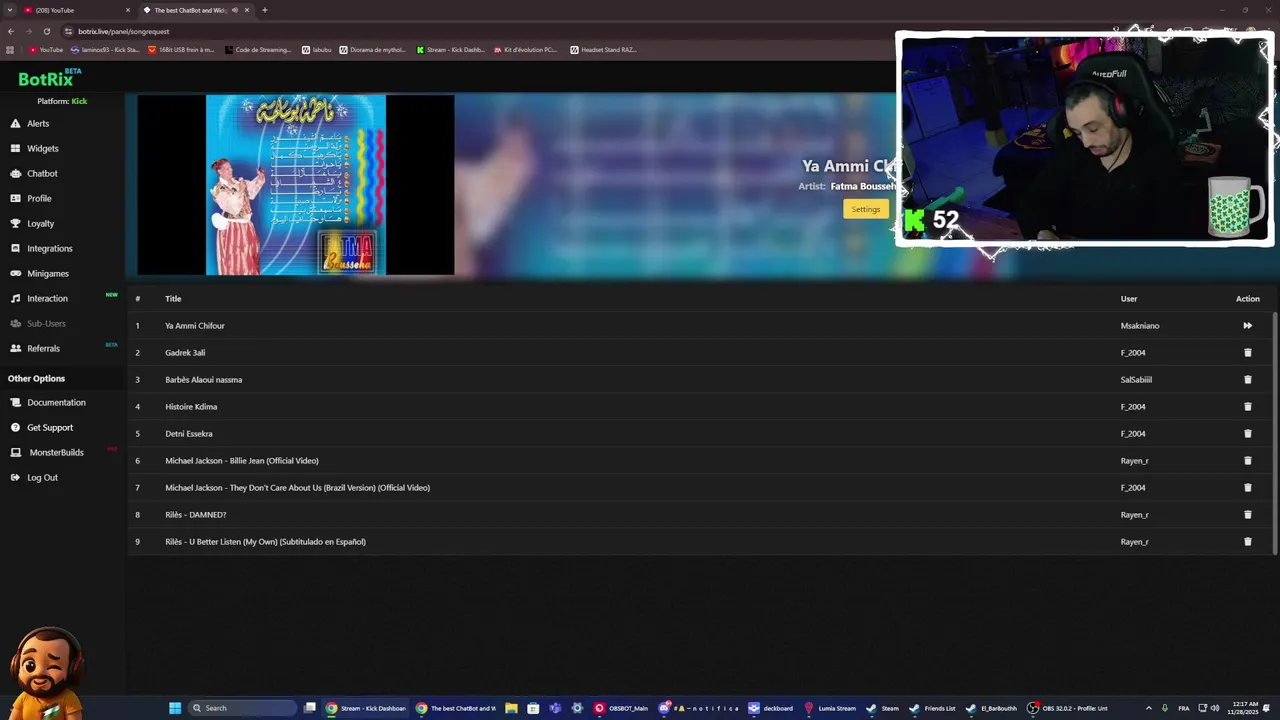
Task: Delete Billie Jean song request
Action: (1247, 461)
